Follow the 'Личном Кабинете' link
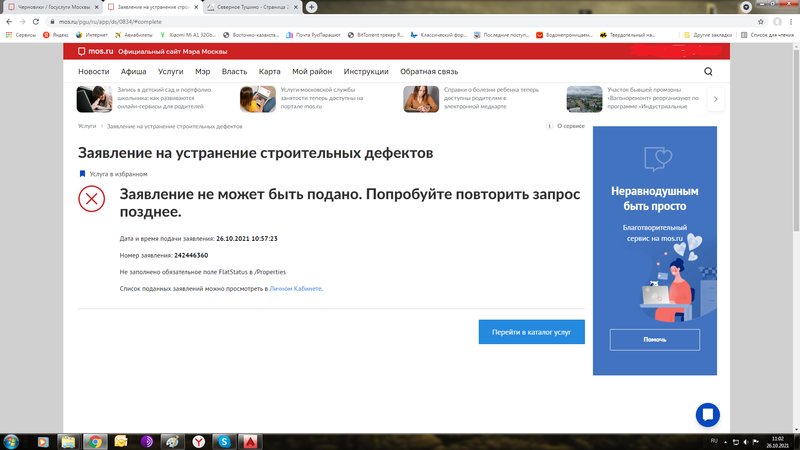The image size is (800, 450). (295, 288)
